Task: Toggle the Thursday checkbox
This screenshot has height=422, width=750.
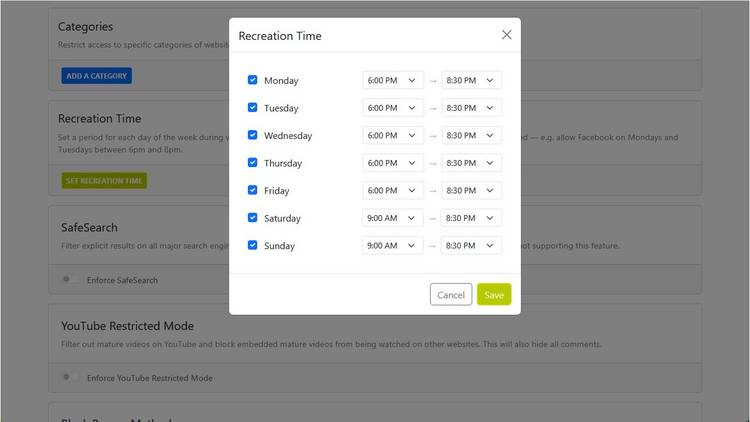Action: point(253,163)
